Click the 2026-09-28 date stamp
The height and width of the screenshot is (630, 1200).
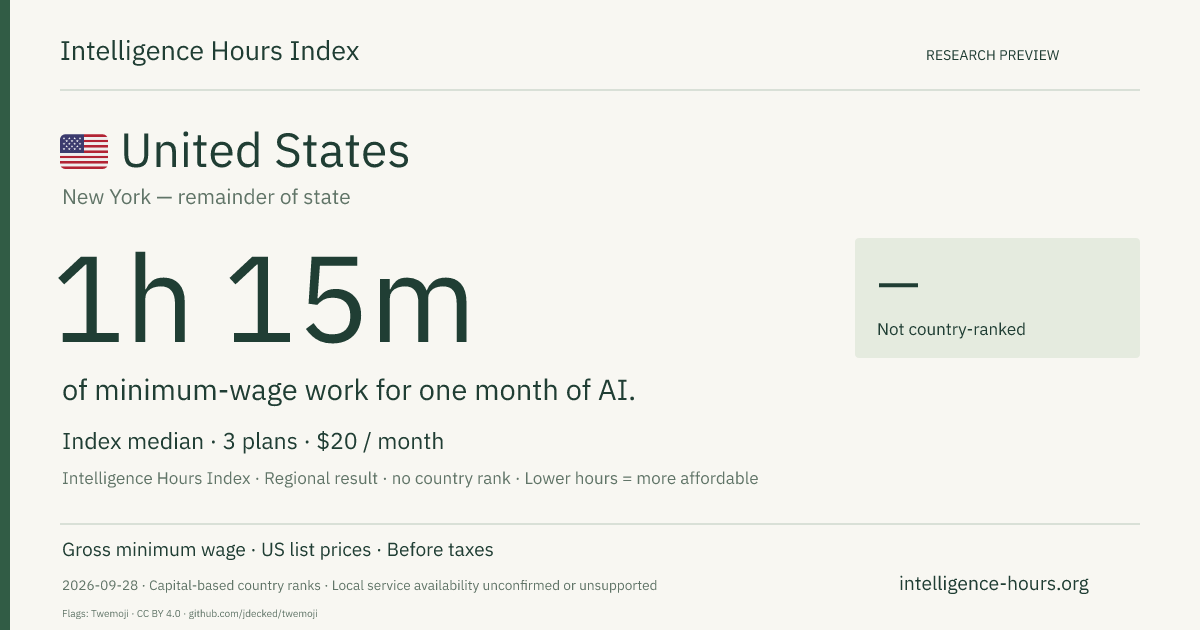tap(99, 585)
